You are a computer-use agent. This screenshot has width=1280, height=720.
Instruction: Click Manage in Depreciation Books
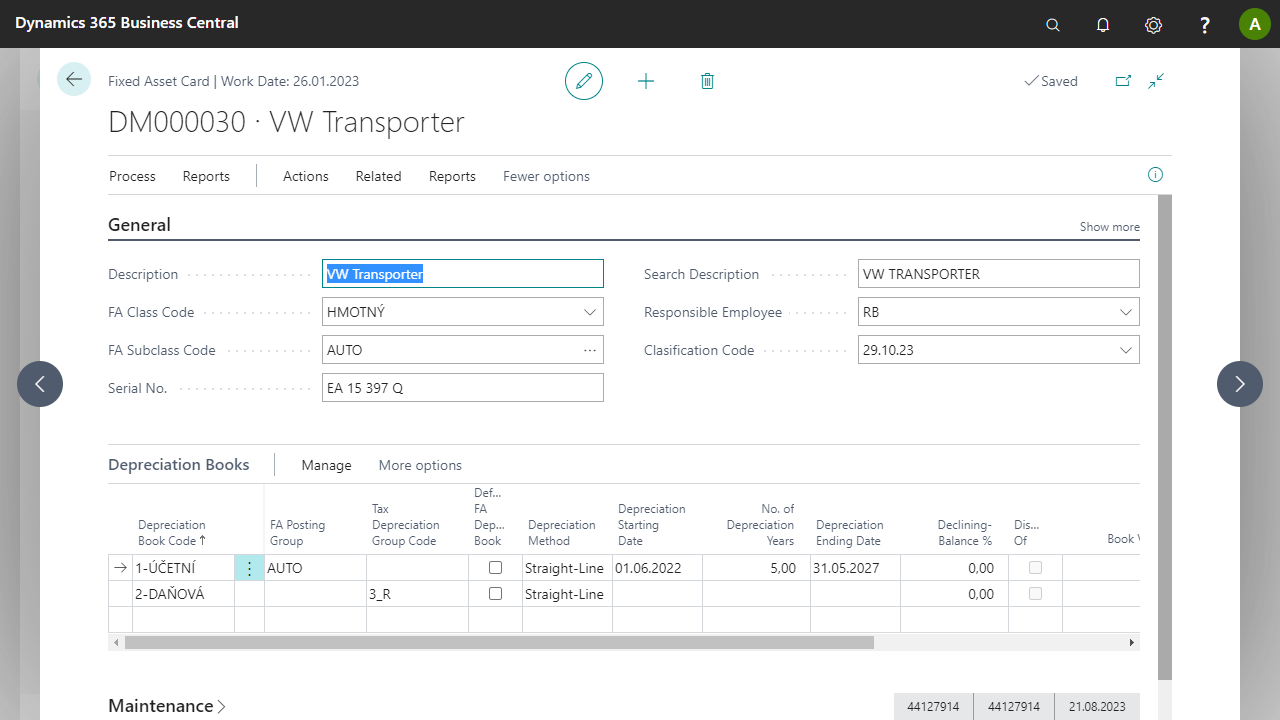(x=326, y=465)
